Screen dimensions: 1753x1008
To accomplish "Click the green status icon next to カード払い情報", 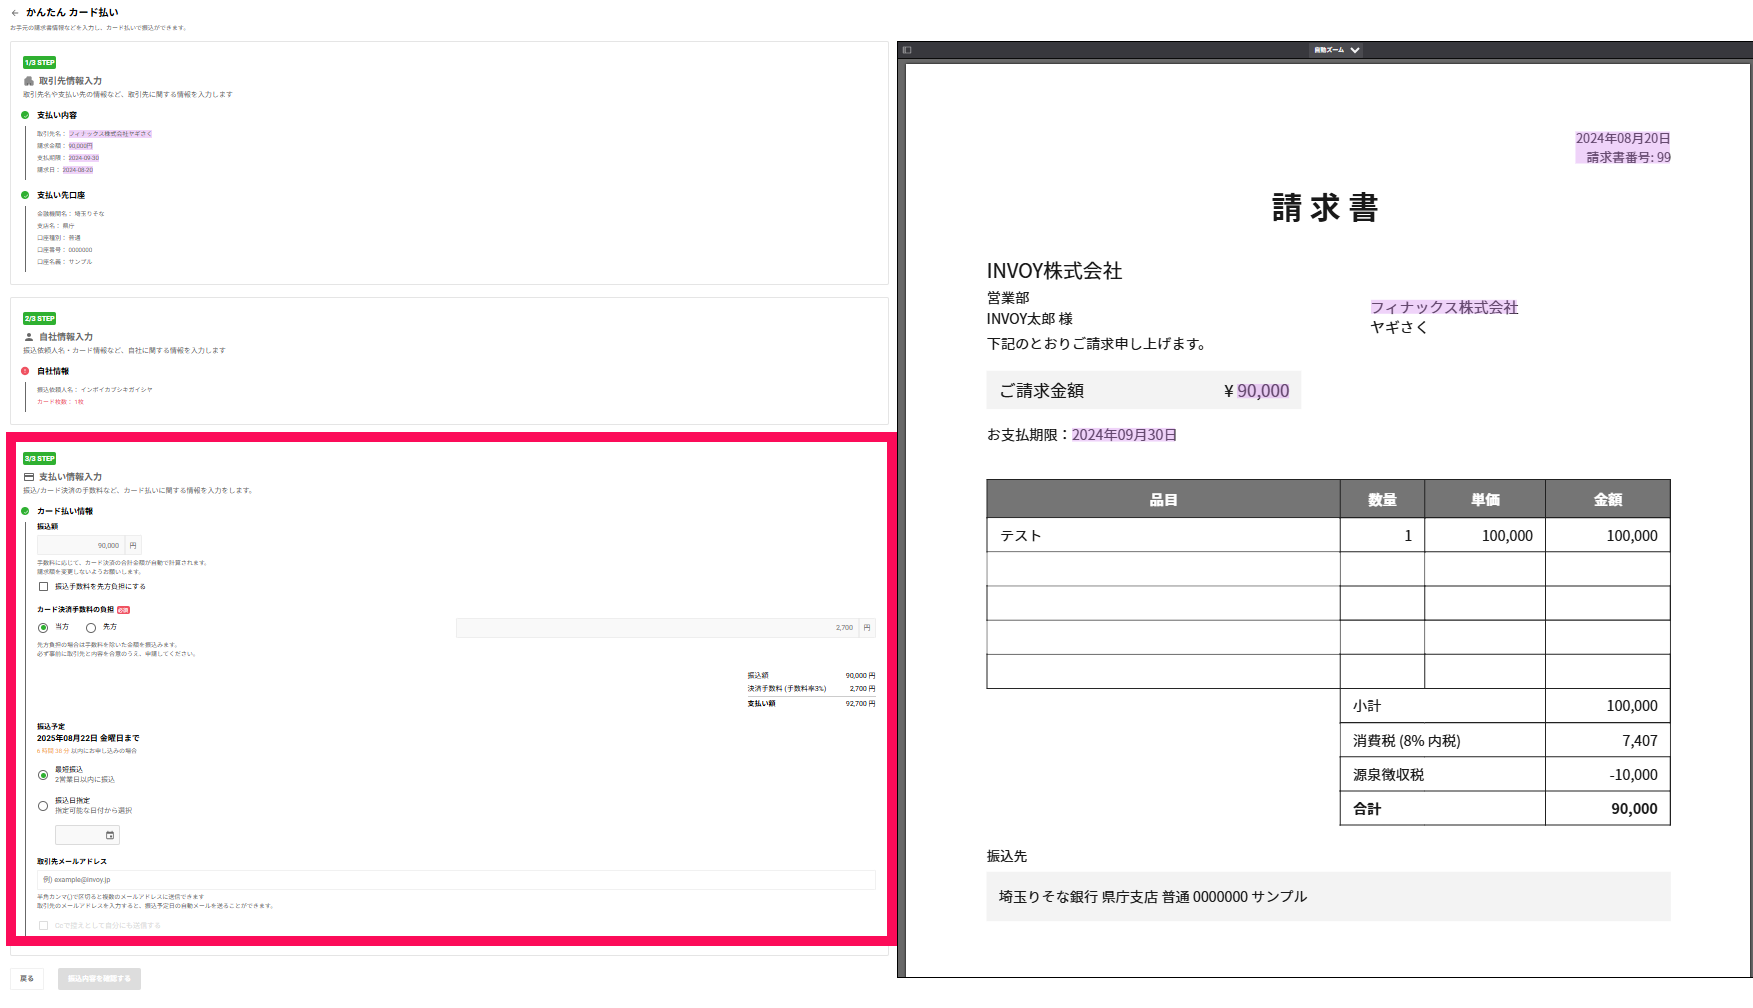I will [x=25, y=511].
